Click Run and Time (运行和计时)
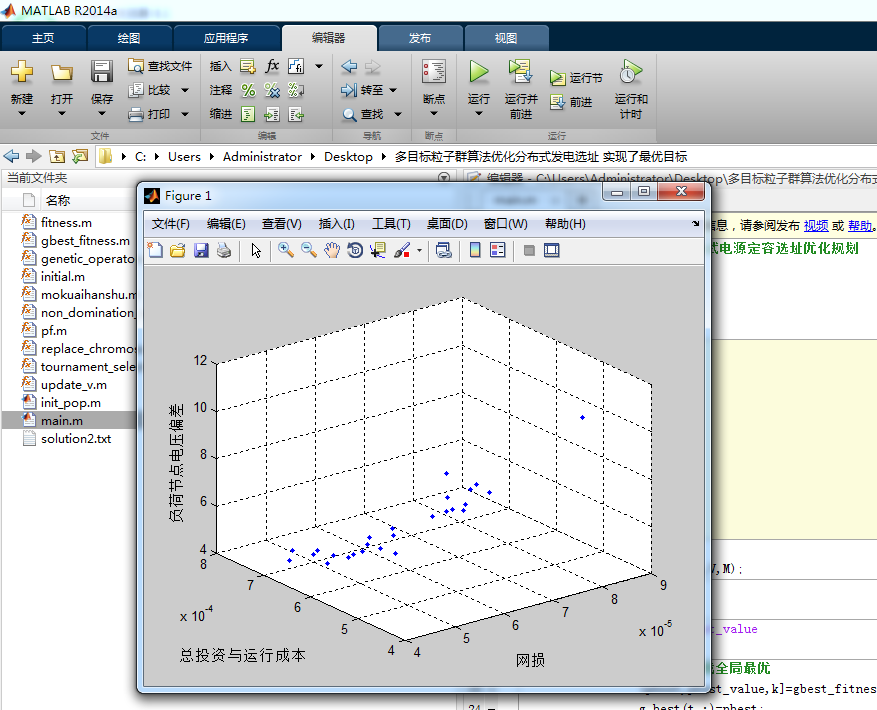This screenshot has width=877, height=710. (x=631, y=89)
